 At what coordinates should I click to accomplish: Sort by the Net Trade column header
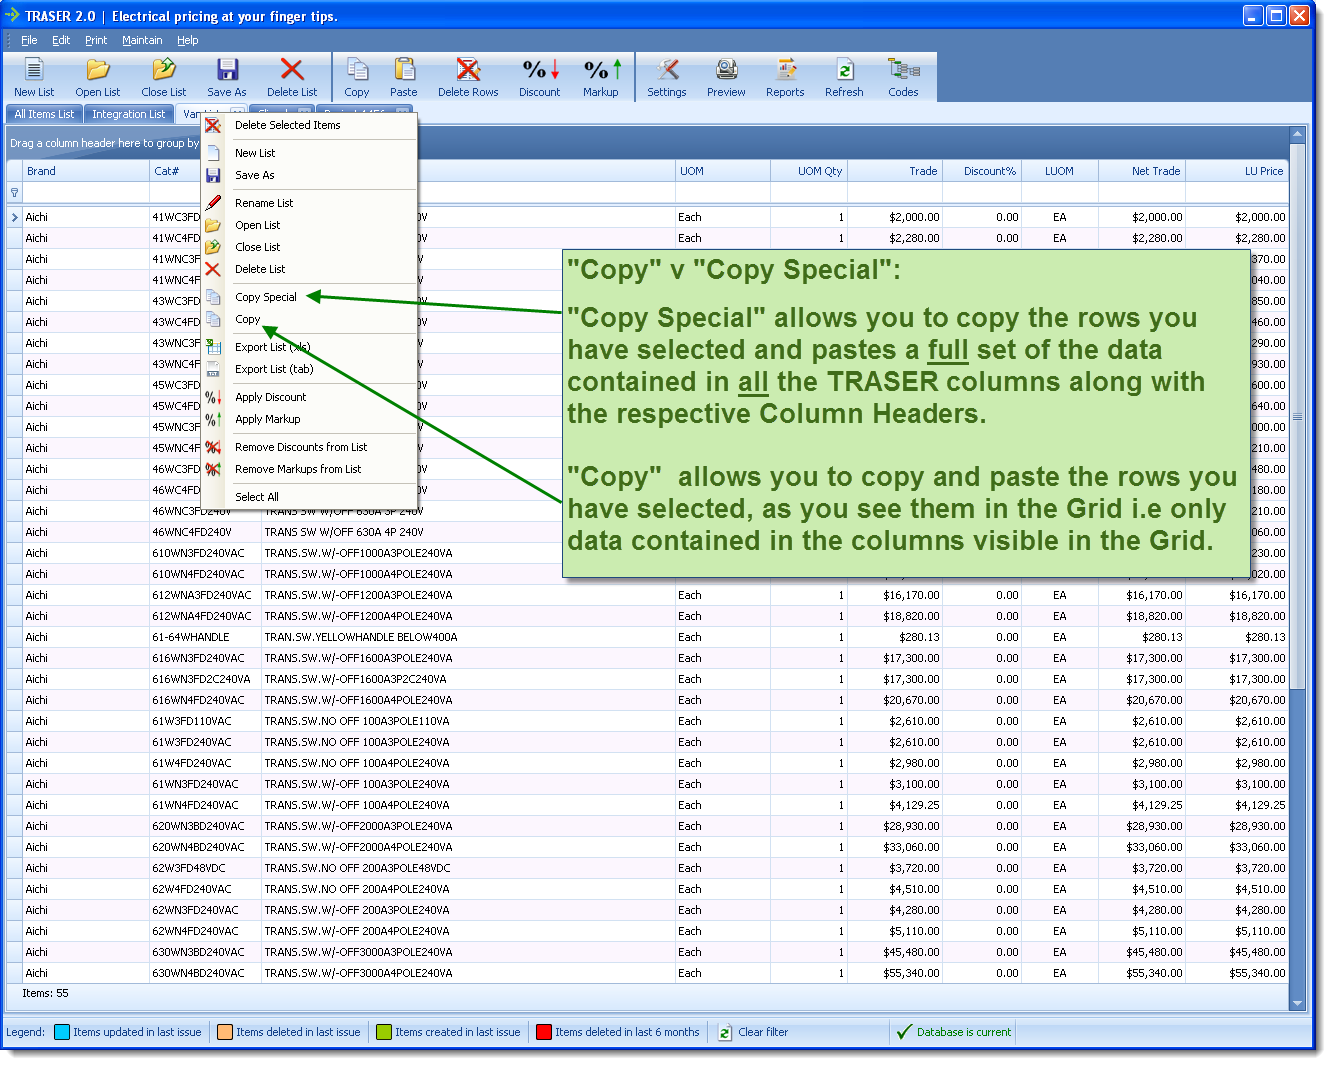coord(1141,171)
